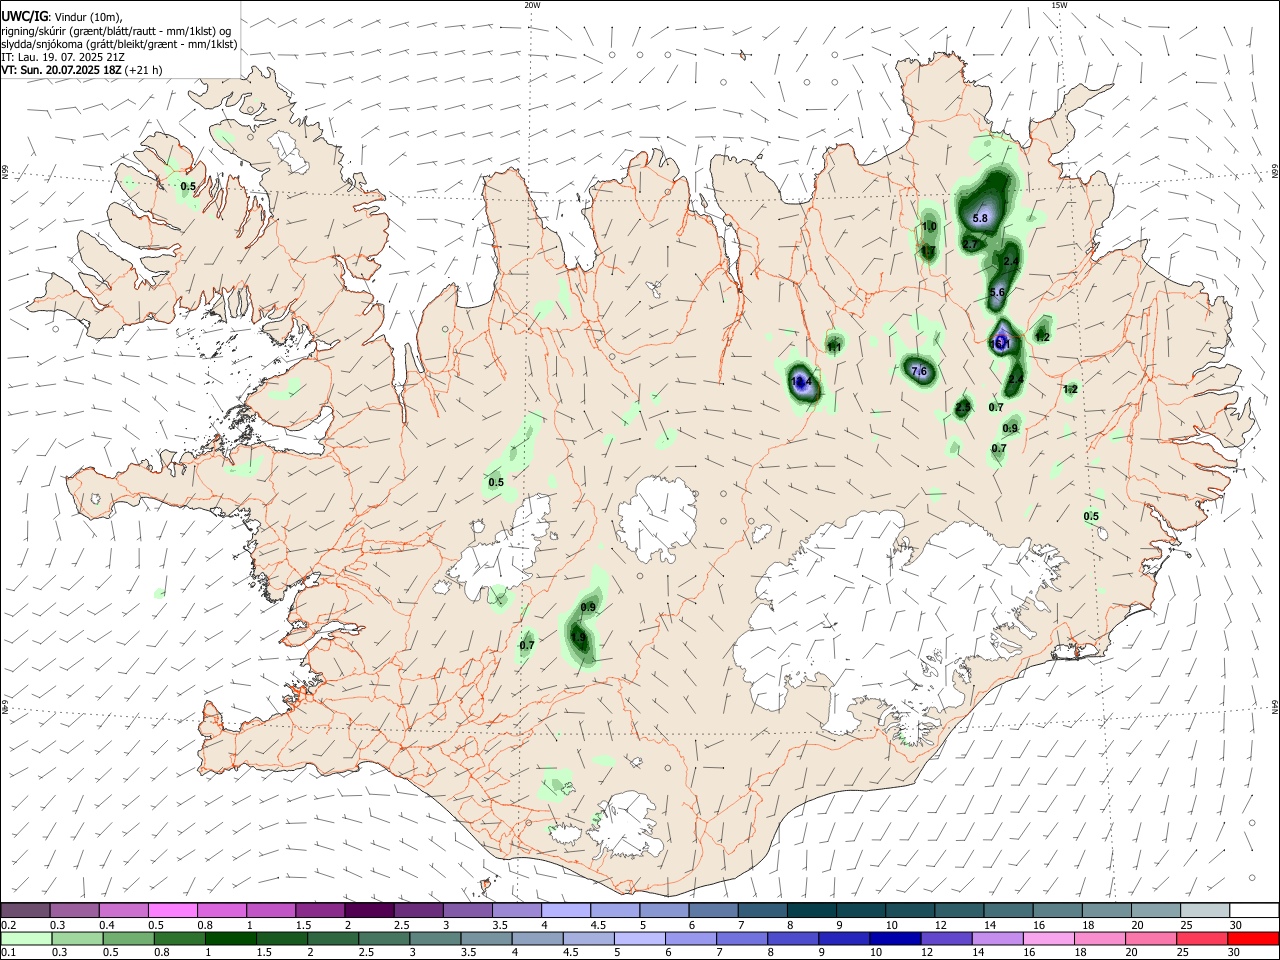Click the periwinkle swatch between 4 and 4.5, upper legend
The height and width of the screenshot is (960, 1280).
pyautogui.click(x=565, y=911)
